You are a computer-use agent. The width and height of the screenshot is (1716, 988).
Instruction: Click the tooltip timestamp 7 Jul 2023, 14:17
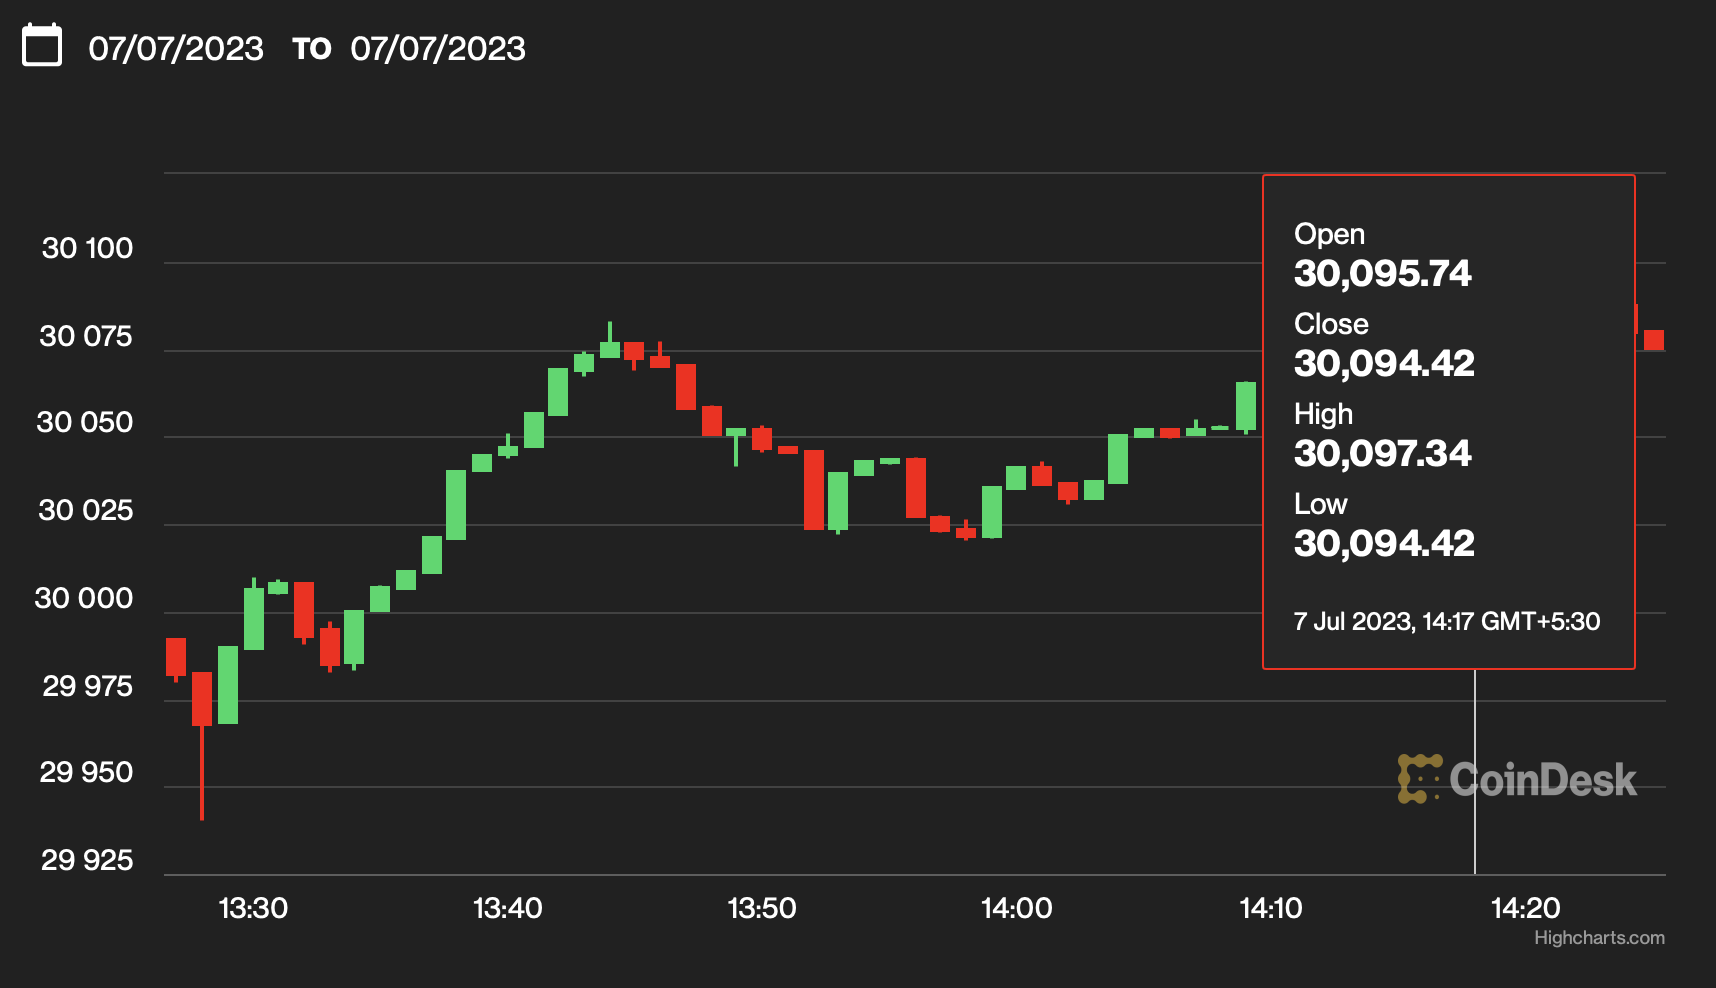[1446, 621]
